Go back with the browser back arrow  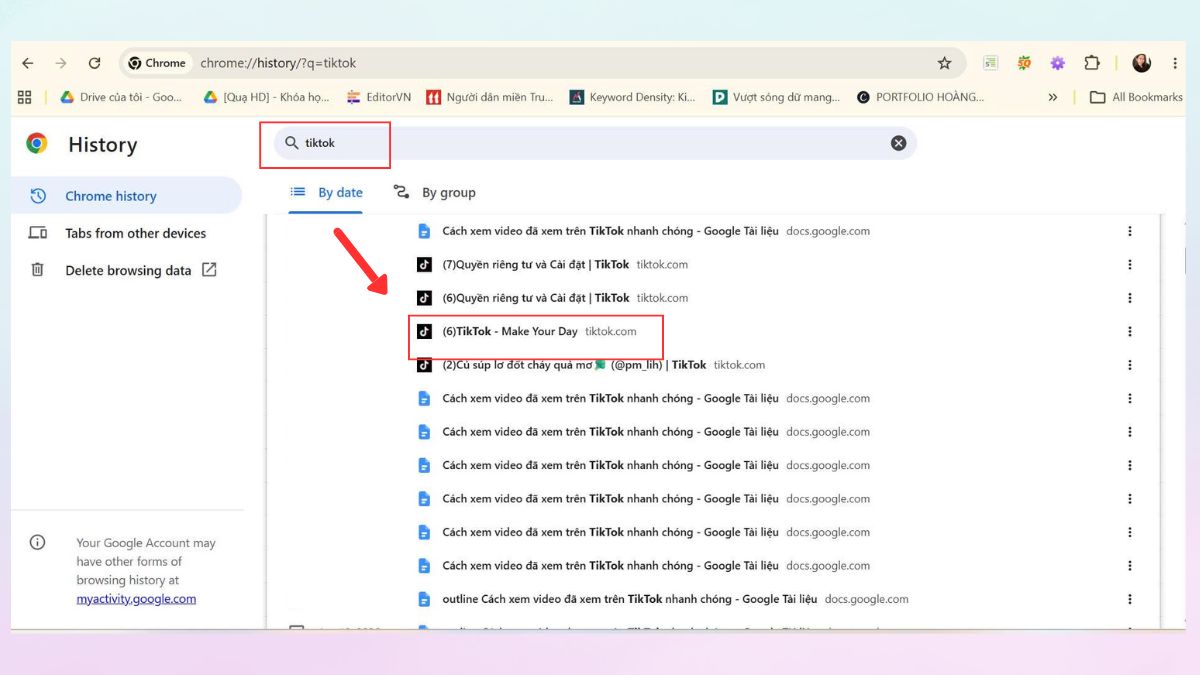click(27, 63)
